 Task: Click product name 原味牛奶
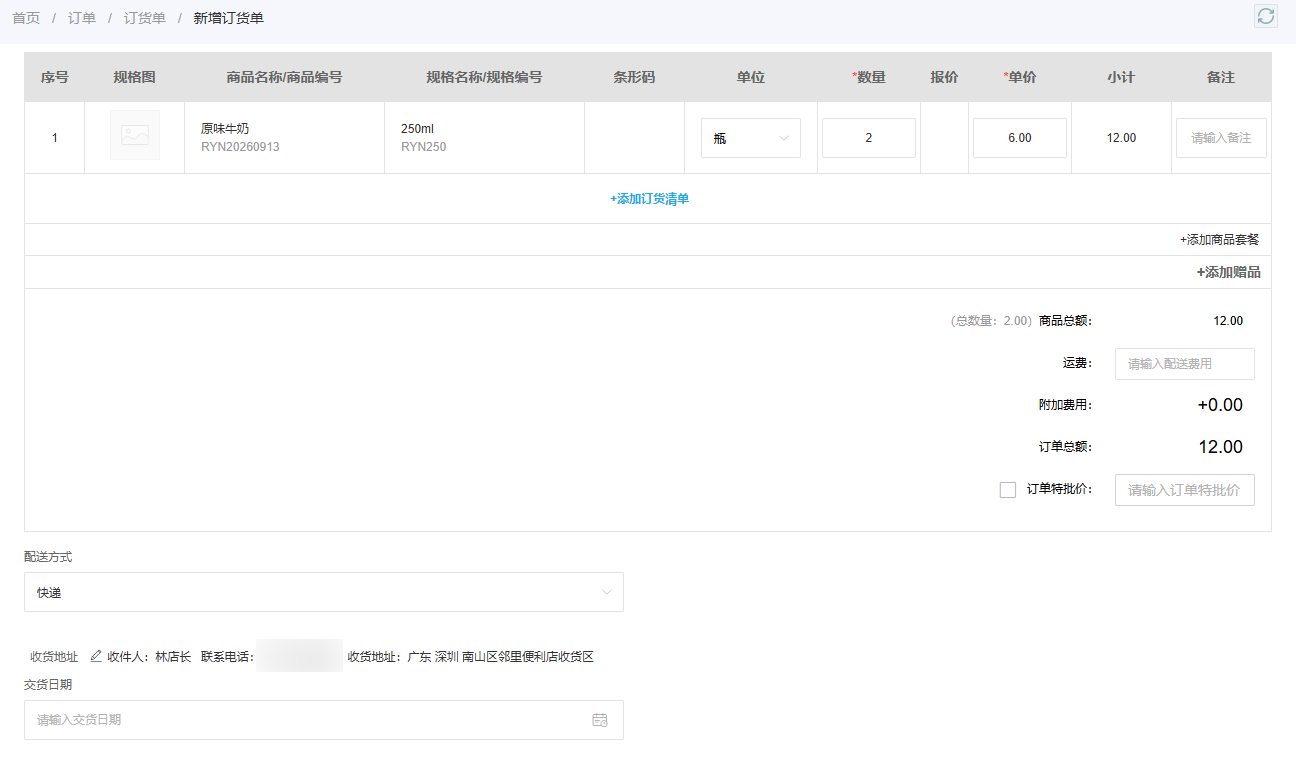[225, 129]
